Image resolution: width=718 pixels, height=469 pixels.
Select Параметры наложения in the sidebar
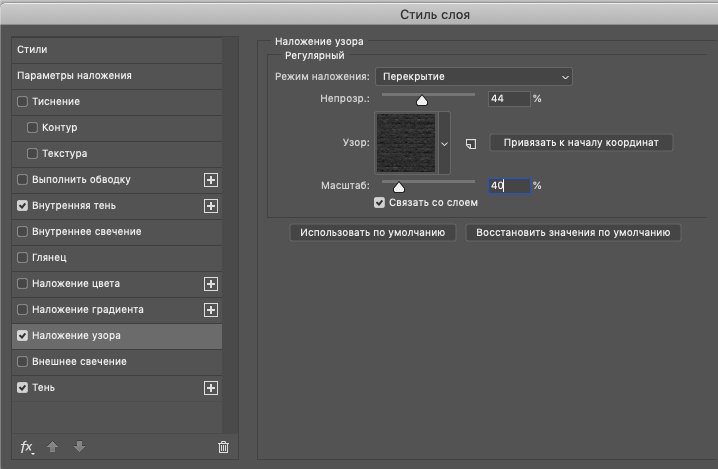[117, 76]
